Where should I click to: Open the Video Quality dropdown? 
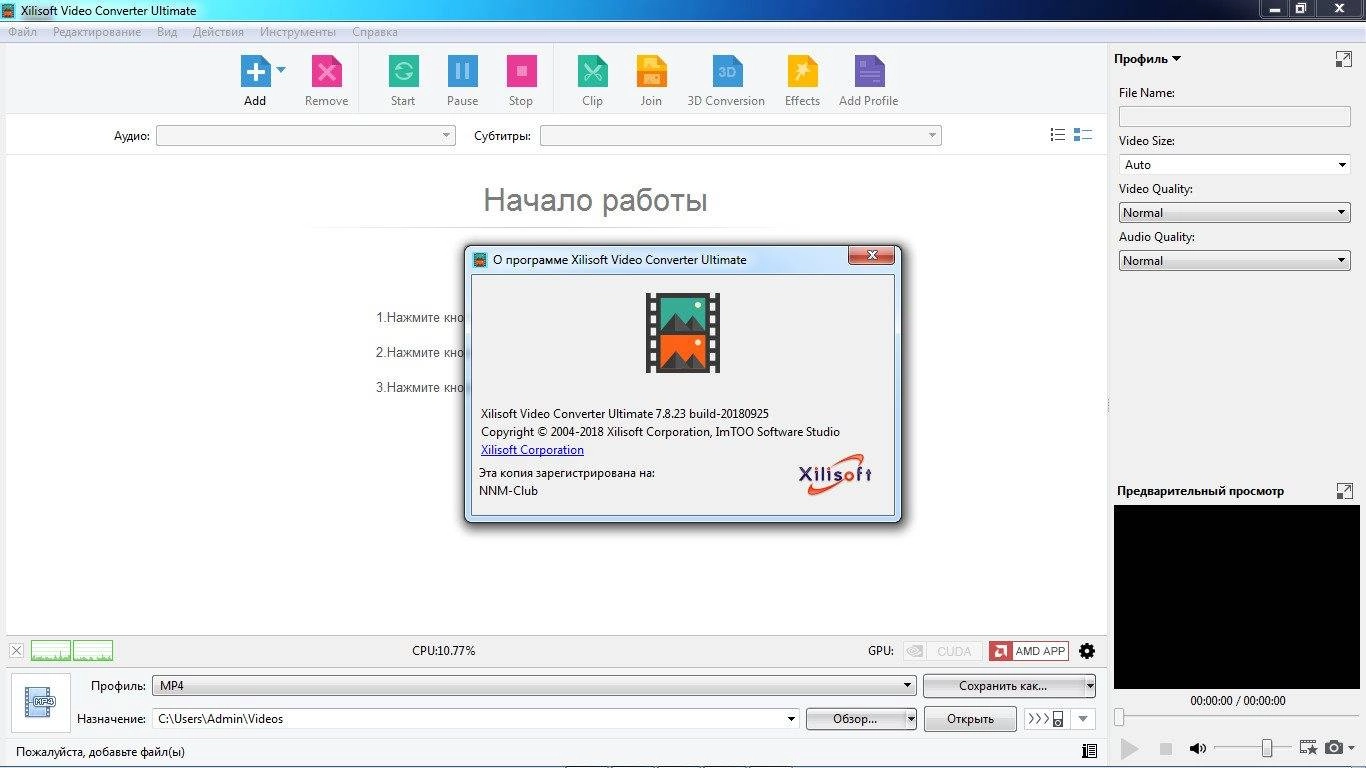point(1235,213)
